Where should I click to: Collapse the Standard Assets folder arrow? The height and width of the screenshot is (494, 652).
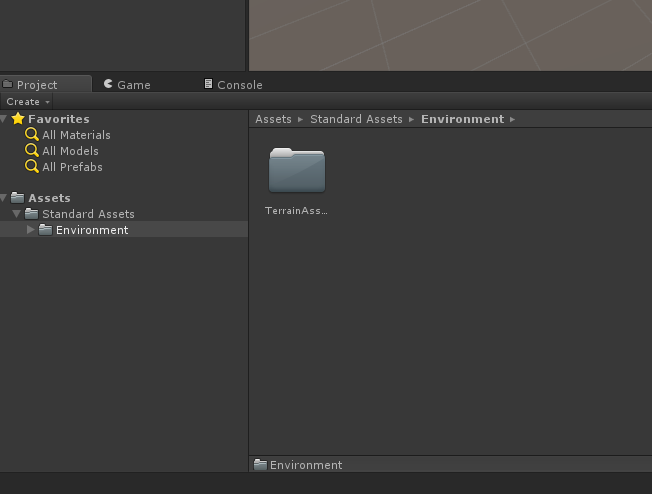point(17,214)
